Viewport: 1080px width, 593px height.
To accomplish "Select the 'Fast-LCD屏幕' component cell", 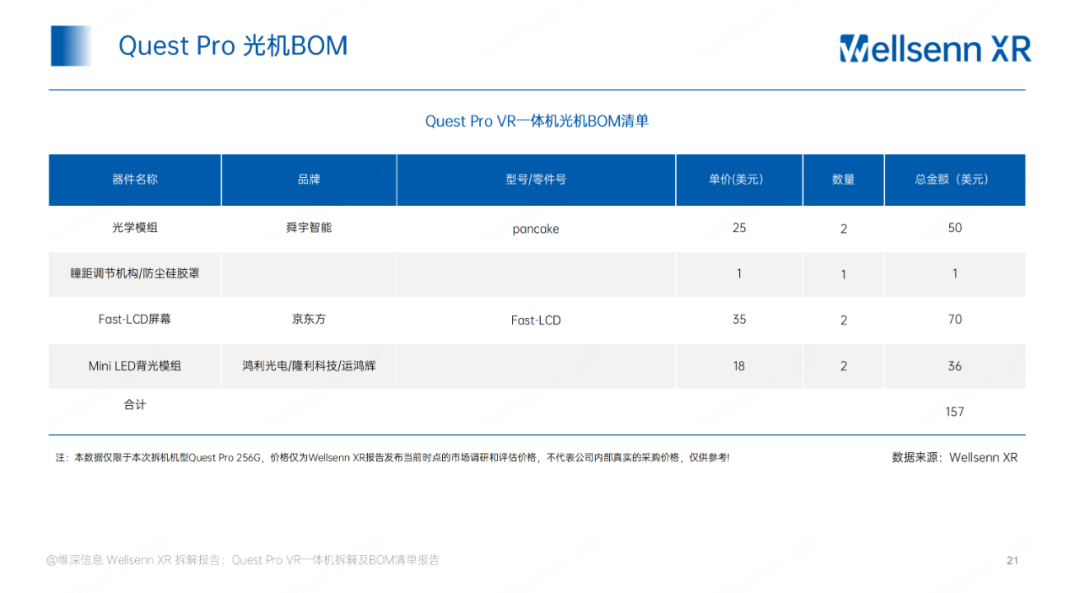I will click(135, 320).
